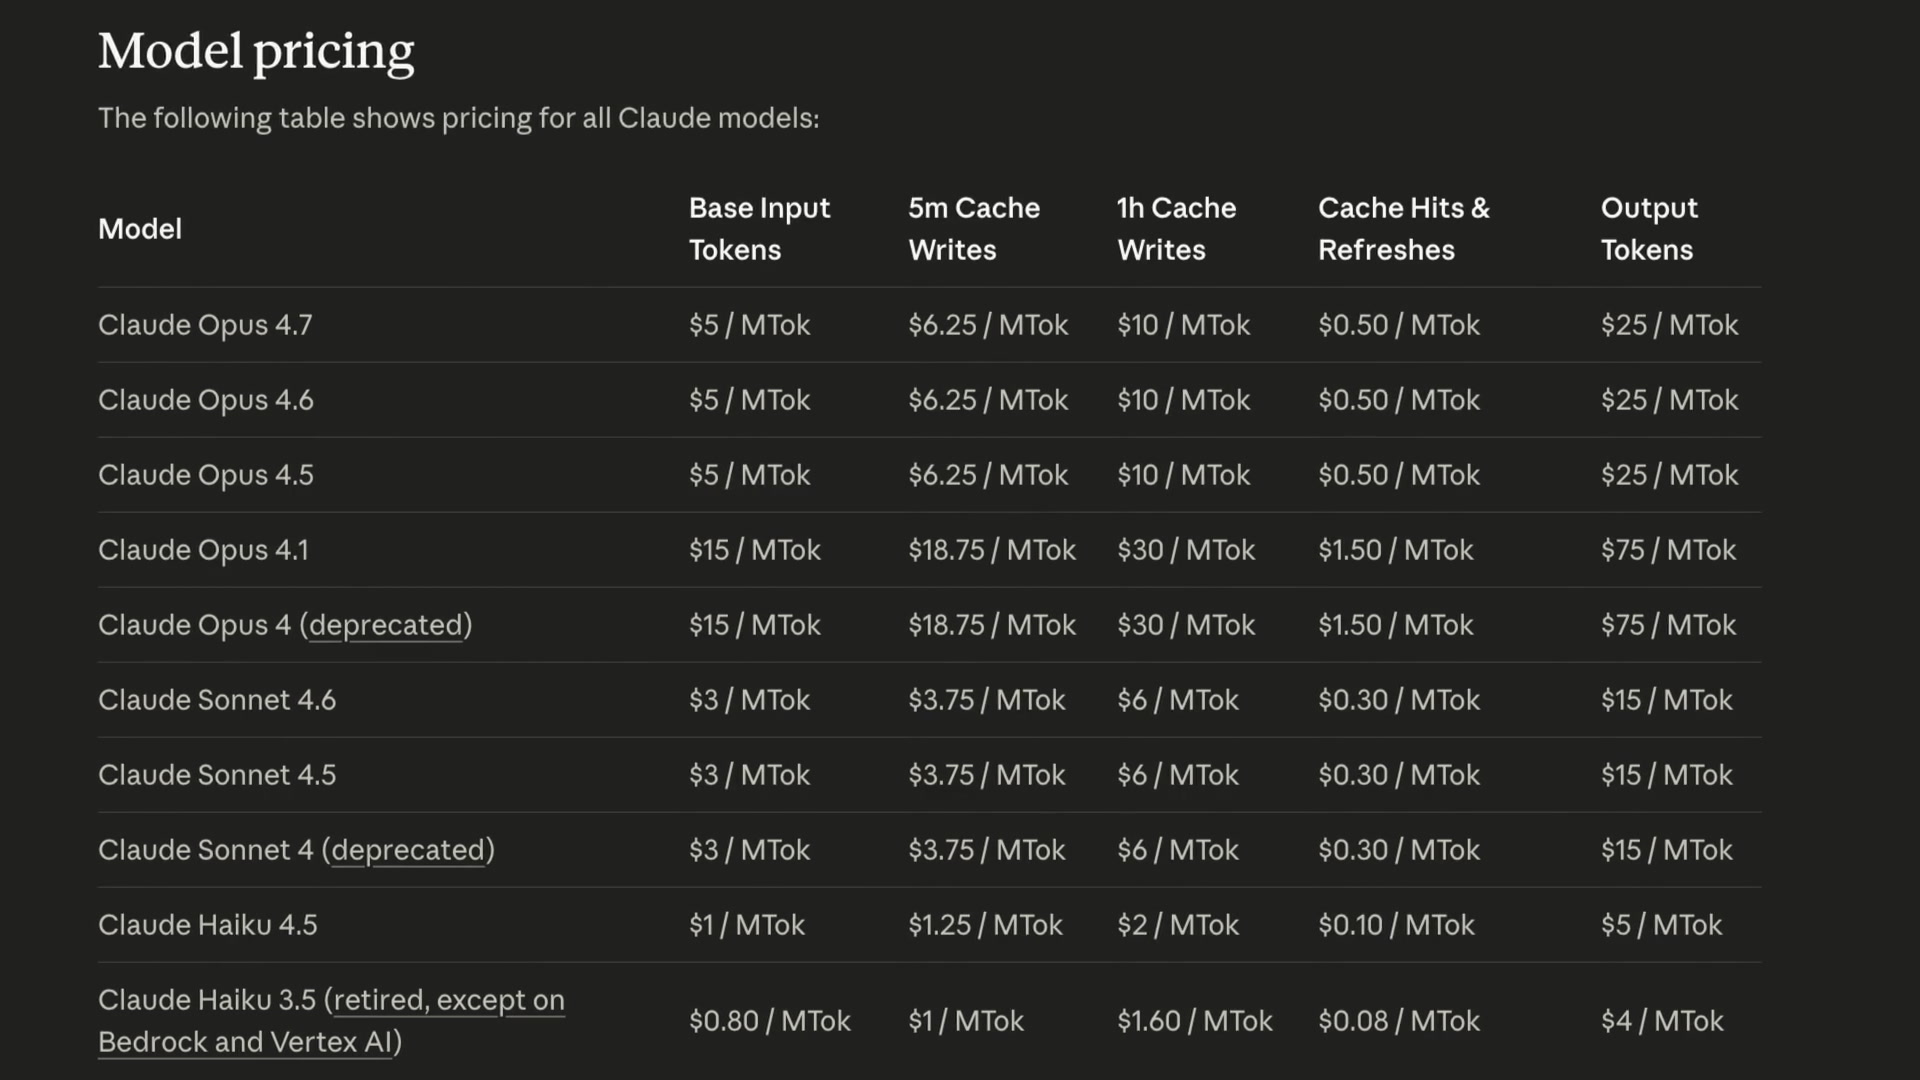The height and width of the screenshot is (1080, 1920).
Task: Select the Base Input Tokens column header
Action: [x=760, y=229]
